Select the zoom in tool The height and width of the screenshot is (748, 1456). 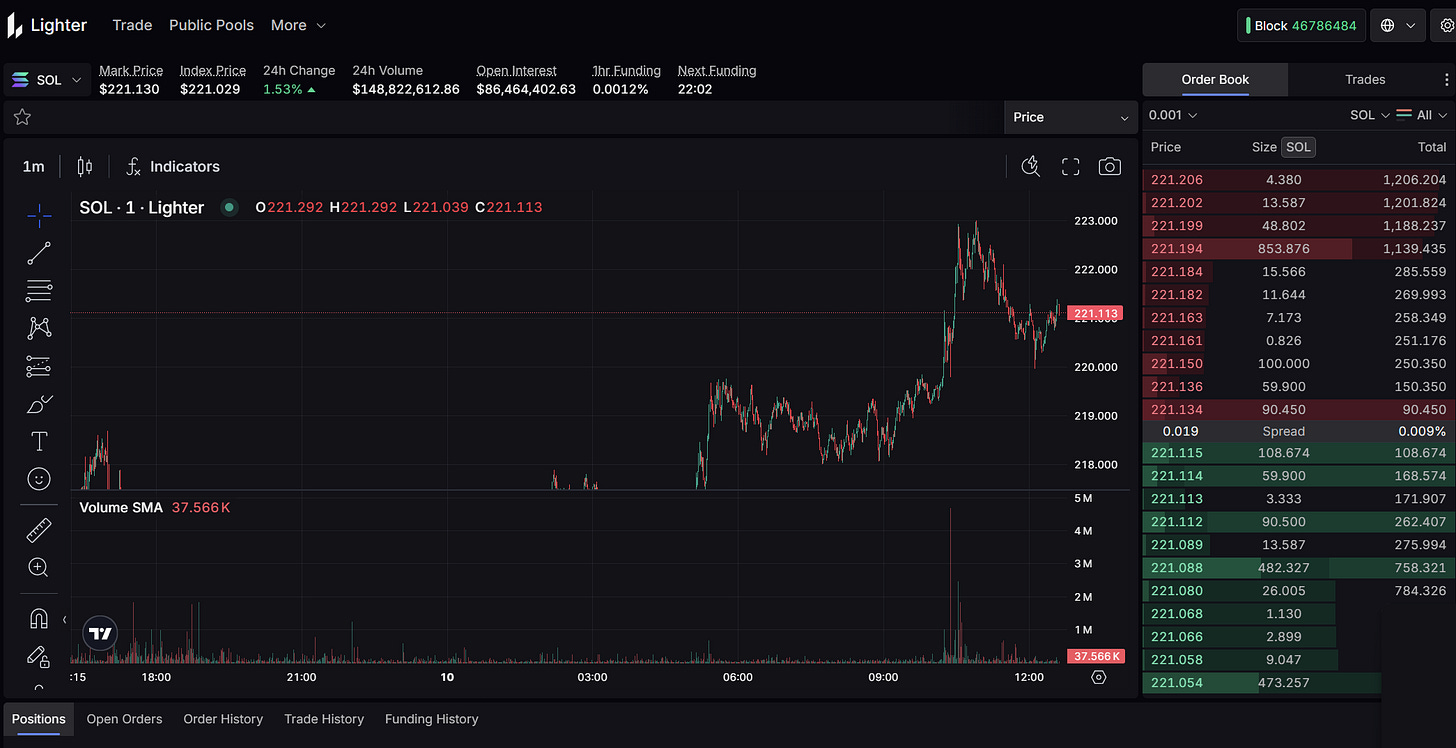39,568
